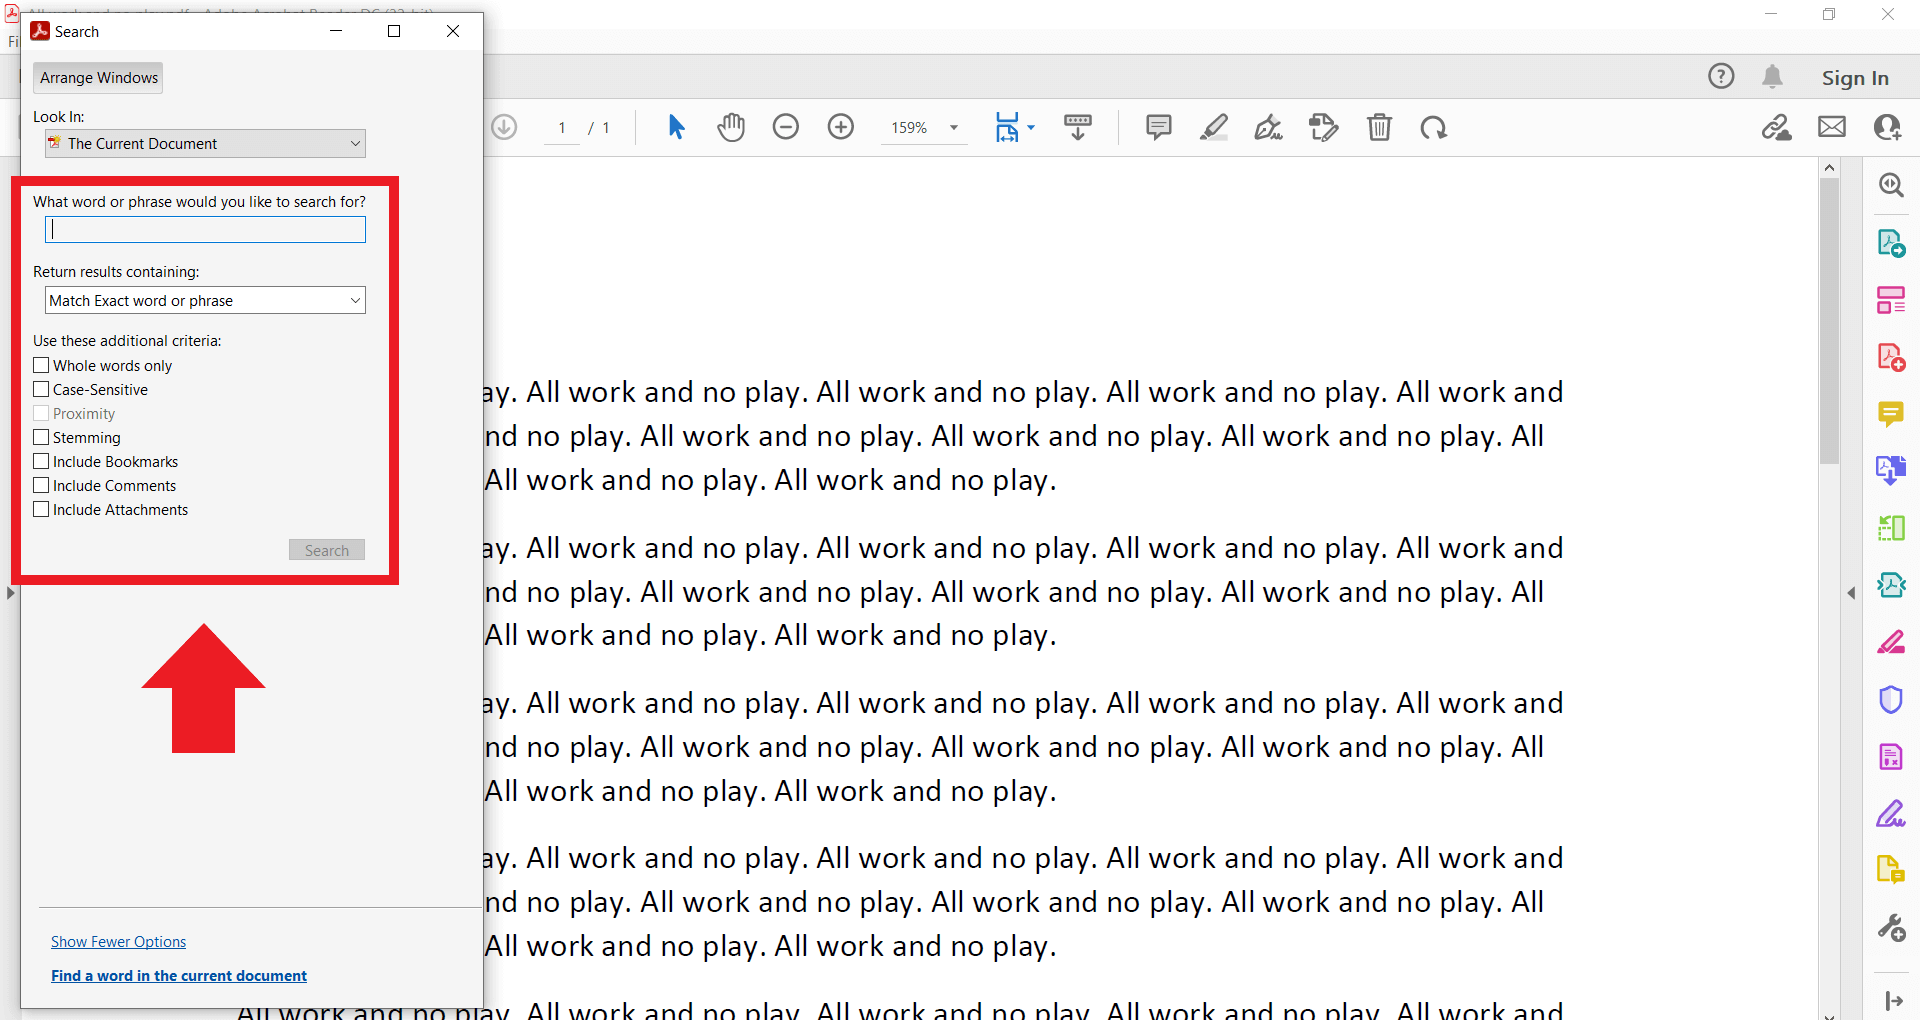The image size is (1920, 1020).
Task: Expand the left navigation pane arrow
Action: [10, 593]
